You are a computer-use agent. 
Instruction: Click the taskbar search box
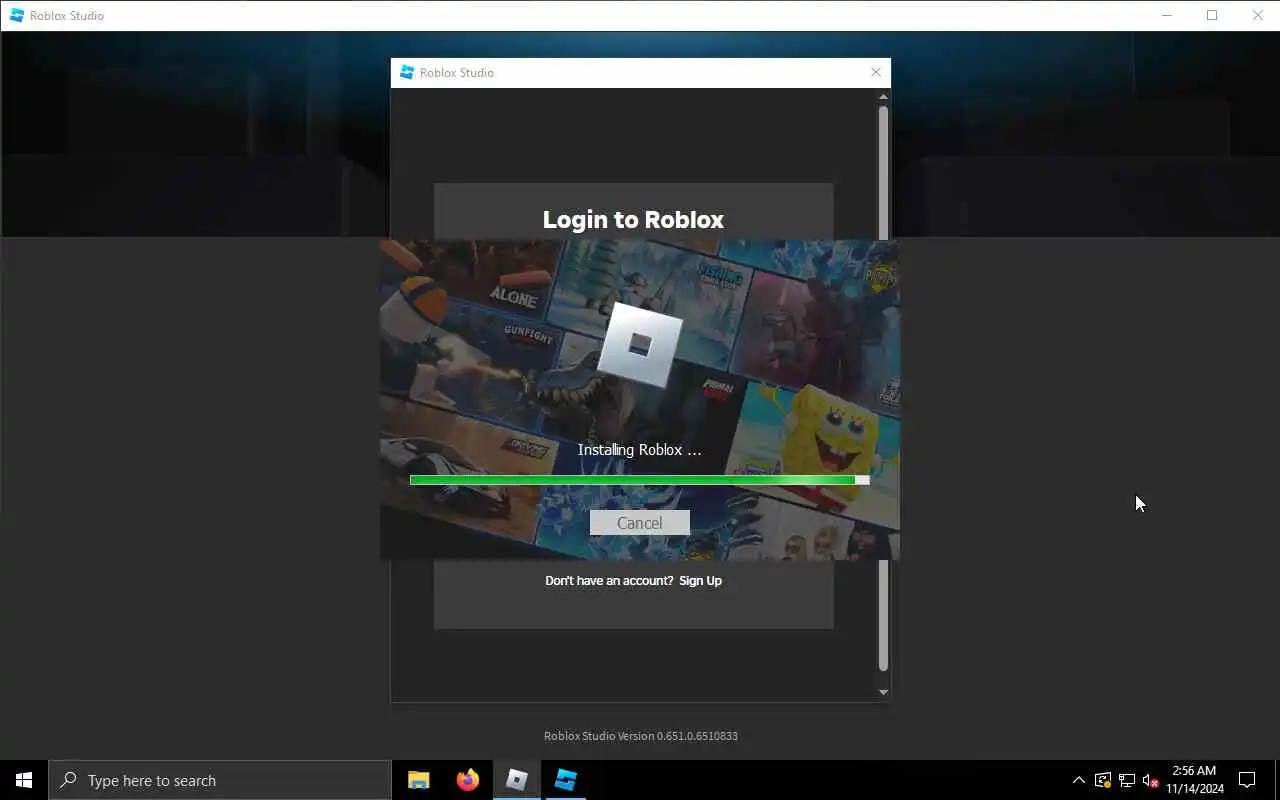click(x=220, y=780)
